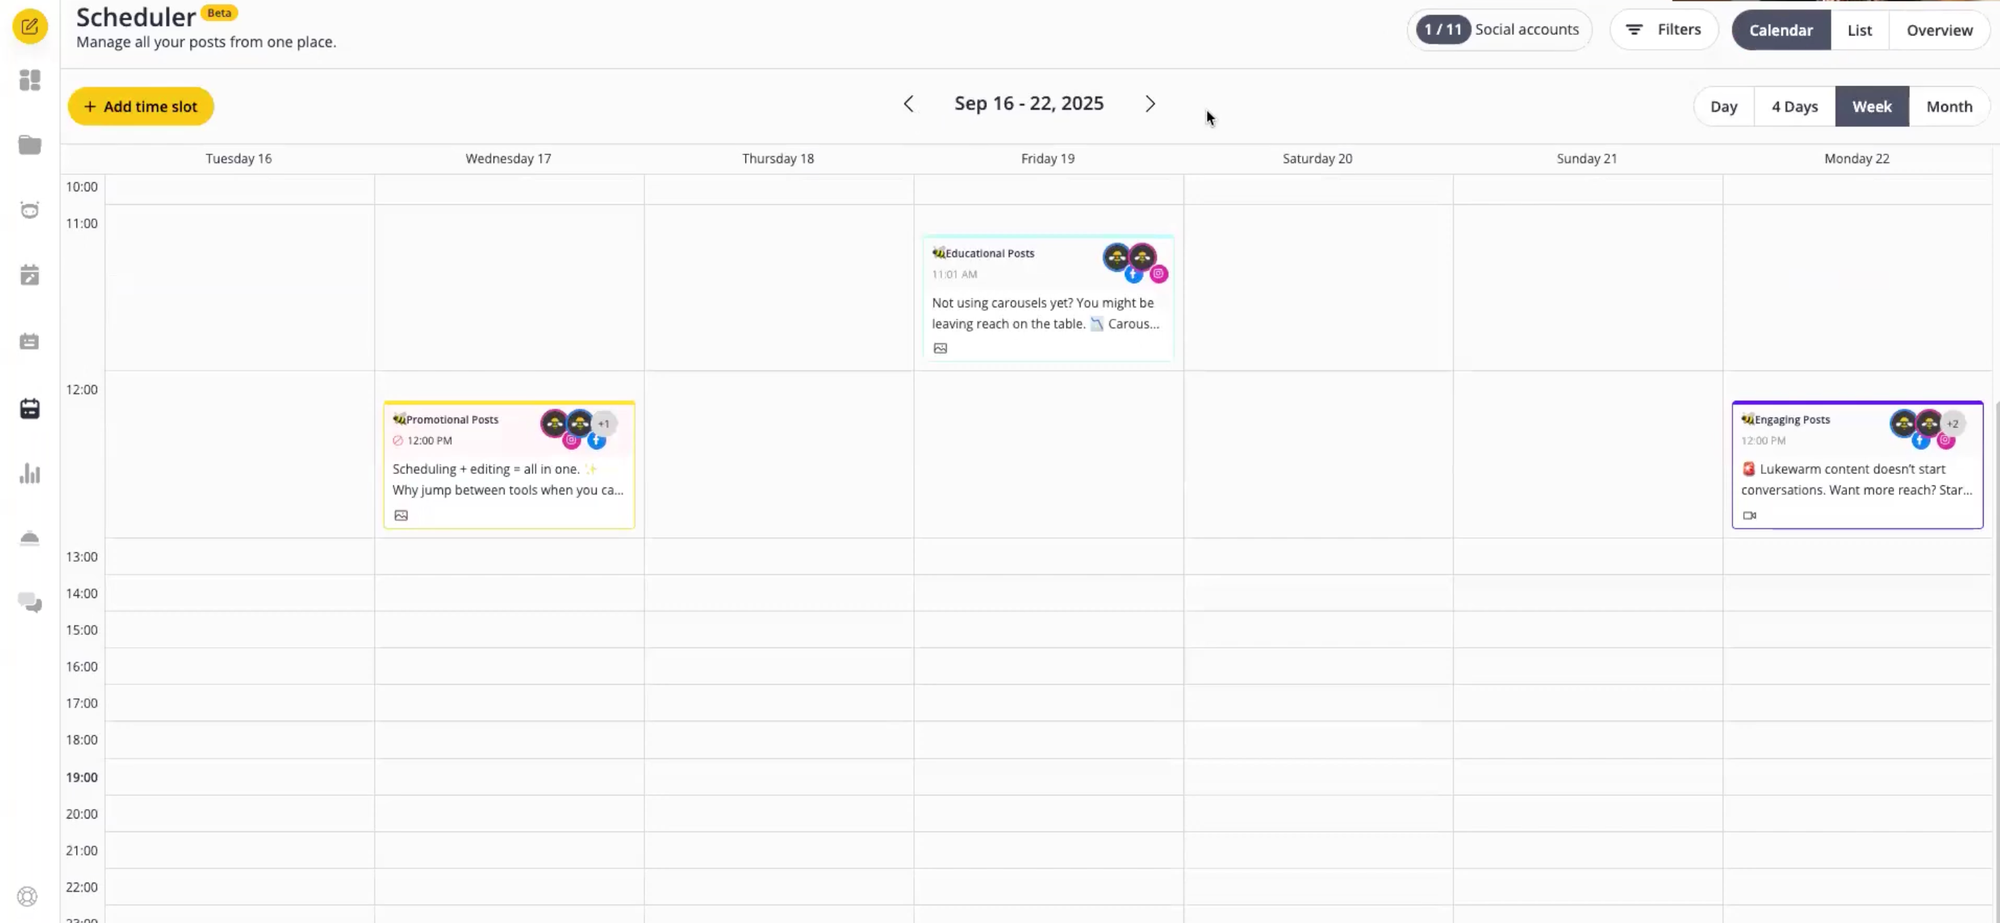Viewport: 2000px width, 923px height.
Task: Open the 1 / 11 Social accounts selector
Action: click(1499, 30)
